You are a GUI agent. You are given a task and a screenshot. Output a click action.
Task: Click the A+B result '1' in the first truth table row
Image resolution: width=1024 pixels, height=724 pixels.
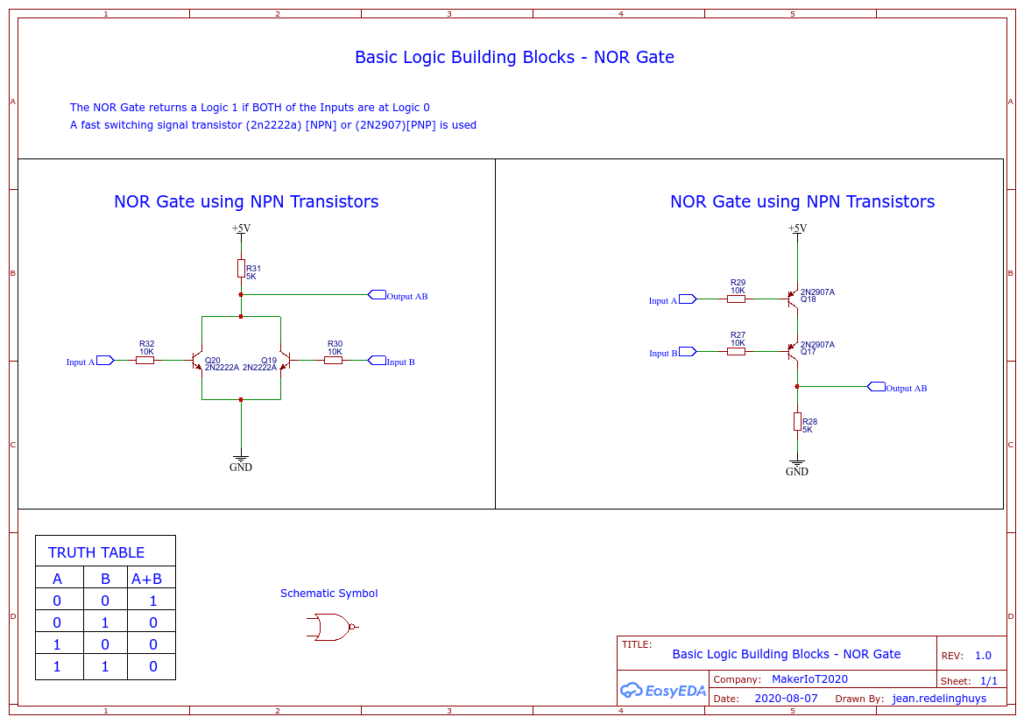click(153, 601)
